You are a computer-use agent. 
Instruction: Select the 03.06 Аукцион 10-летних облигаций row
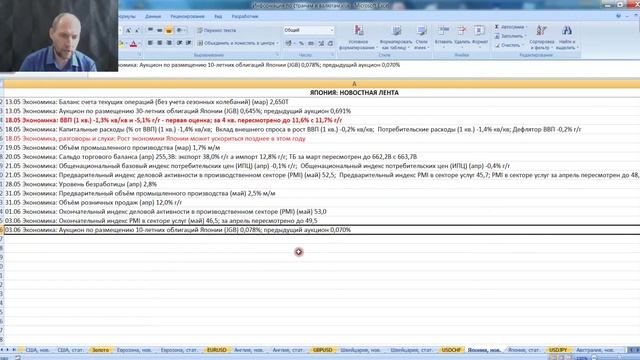pos(322,230)
